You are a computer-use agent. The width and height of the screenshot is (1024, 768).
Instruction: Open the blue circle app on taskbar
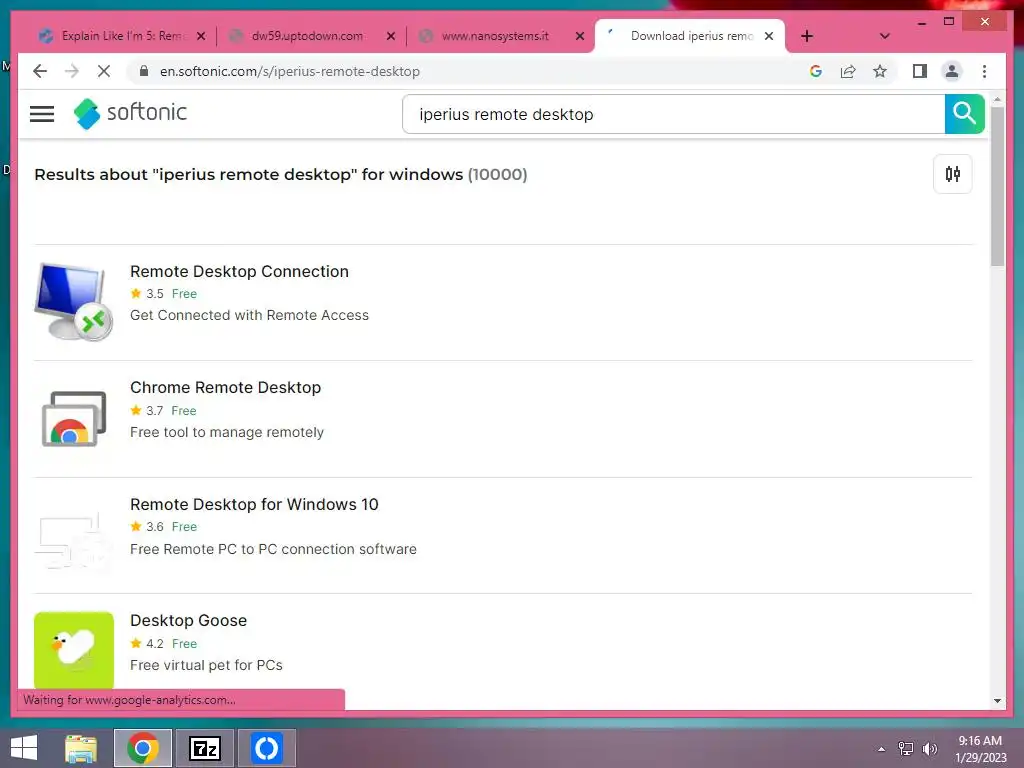(x=266, y=748)
